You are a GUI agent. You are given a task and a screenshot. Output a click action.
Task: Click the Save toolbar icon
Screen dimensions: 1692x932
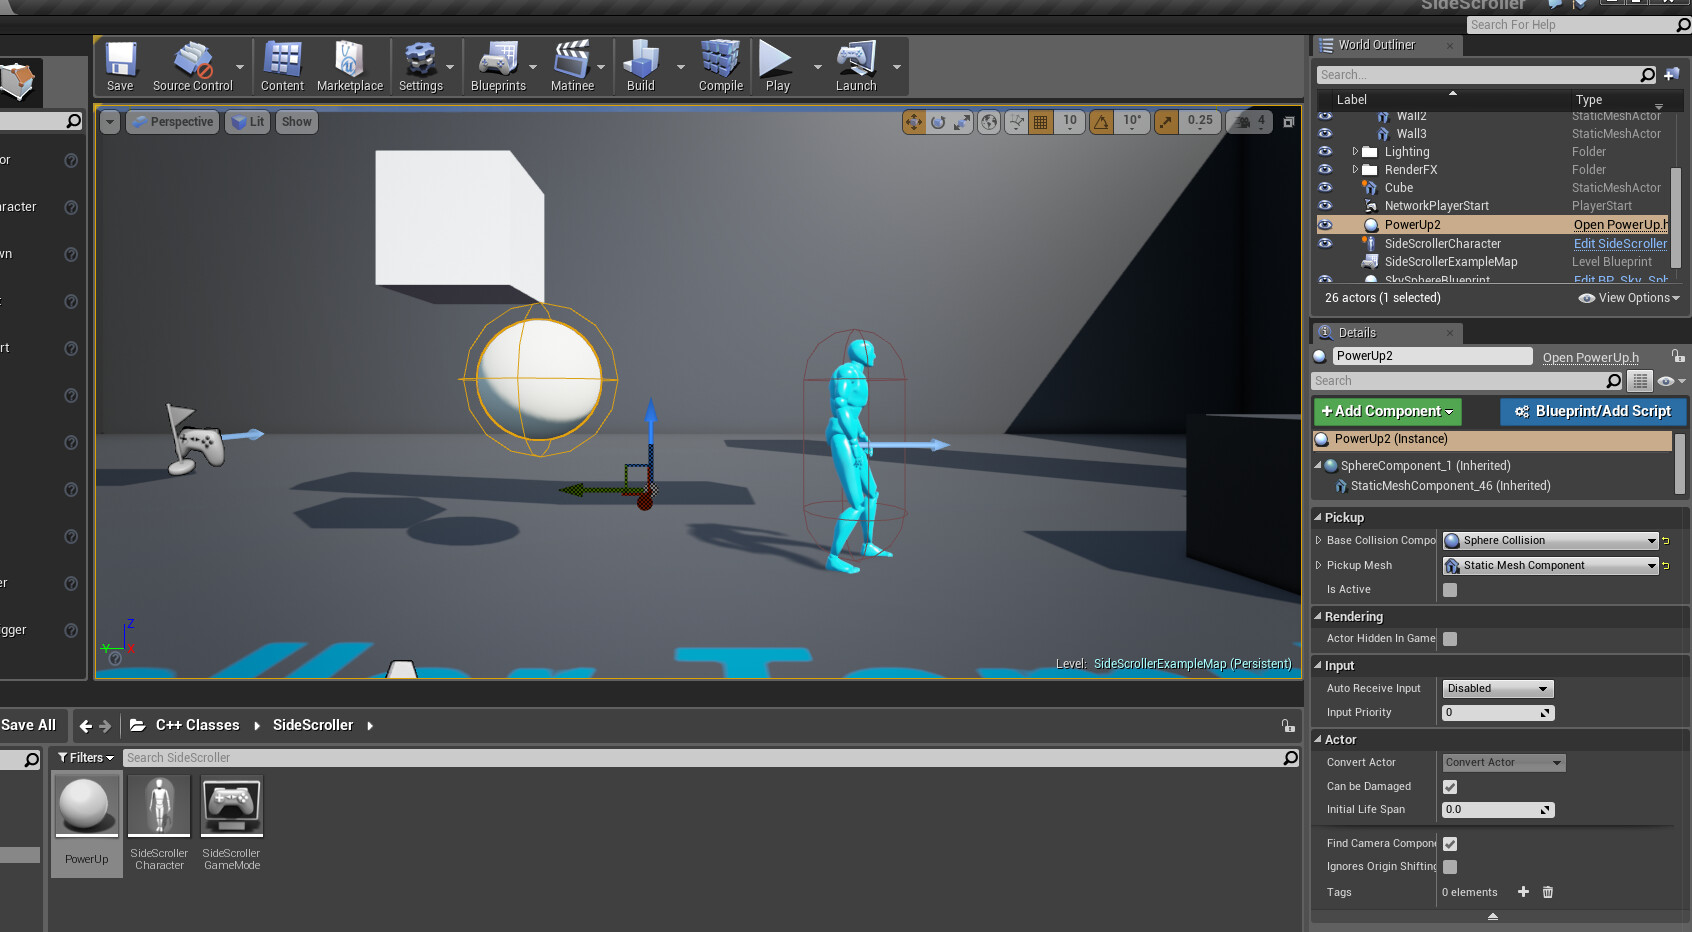[x=120, y=66]
